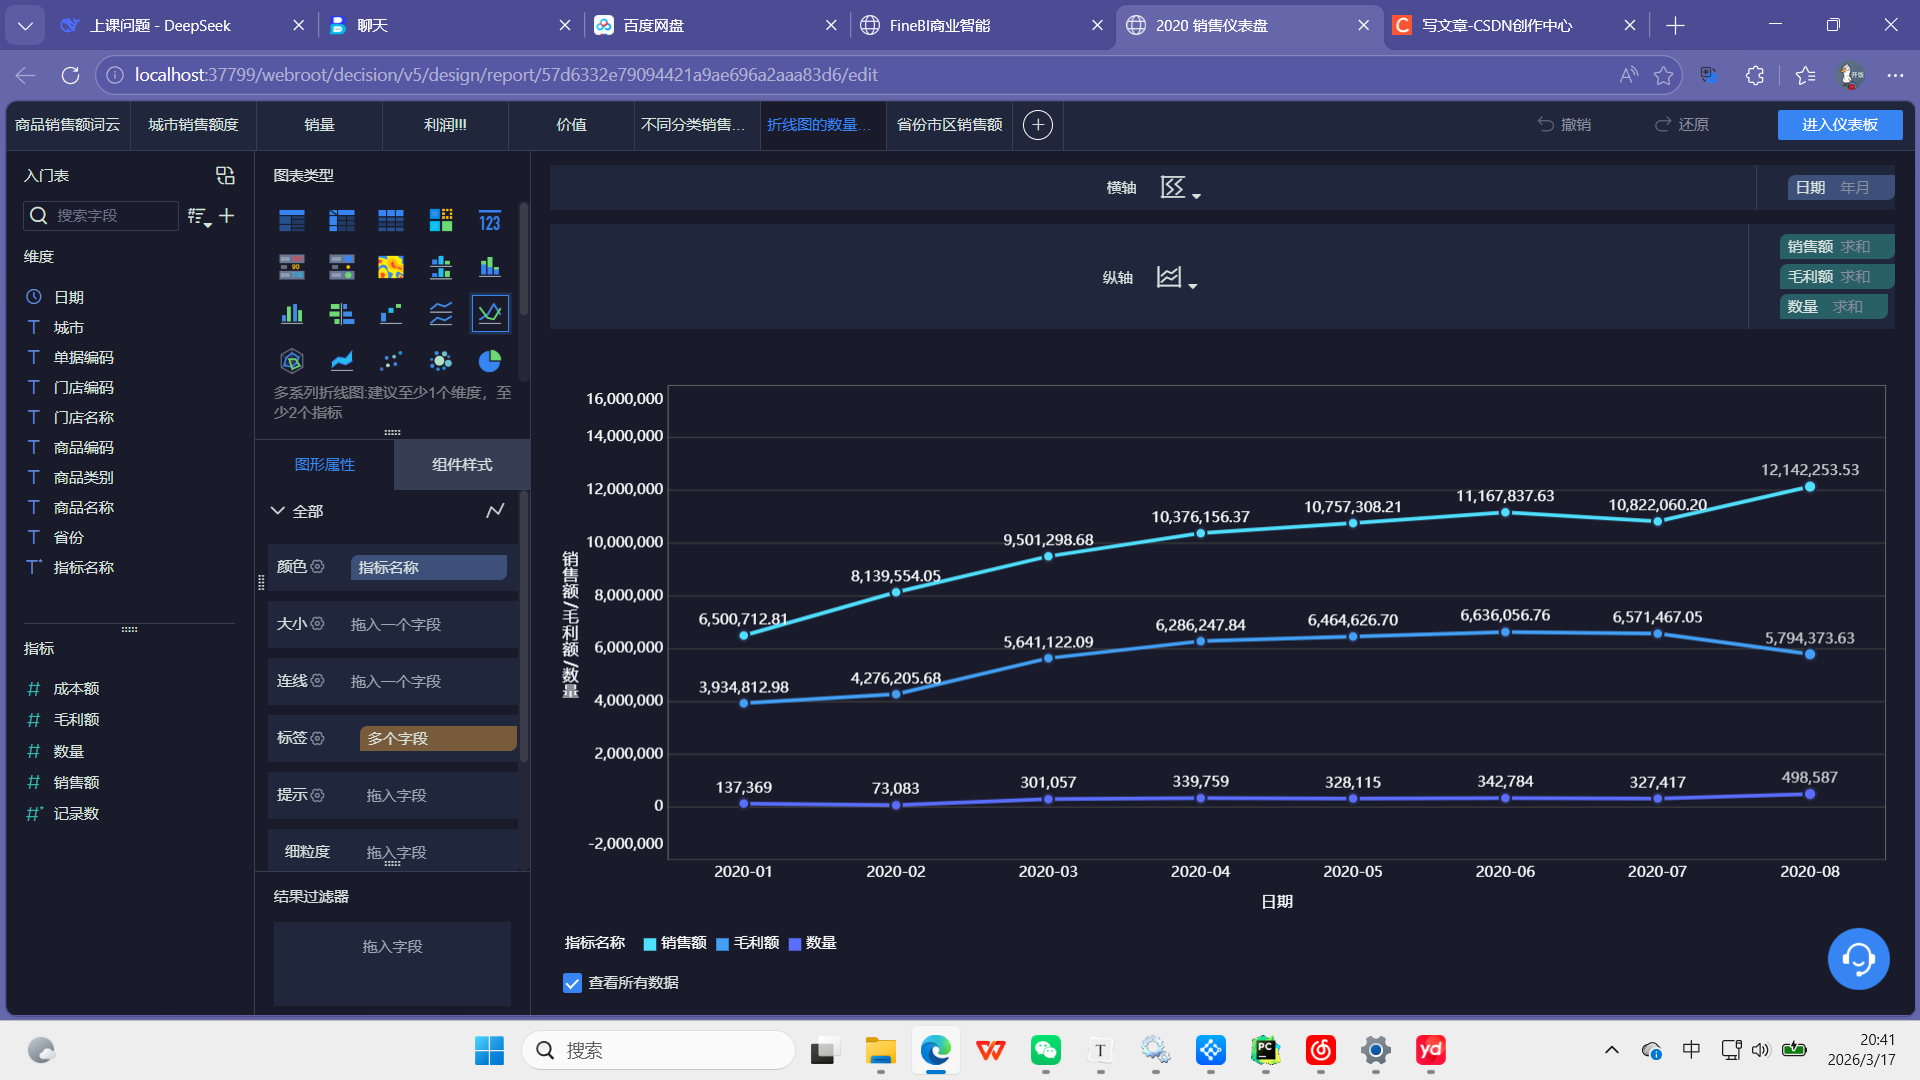
Task: Click the 撤销 undo button
Action: (x=1564, y=125)
